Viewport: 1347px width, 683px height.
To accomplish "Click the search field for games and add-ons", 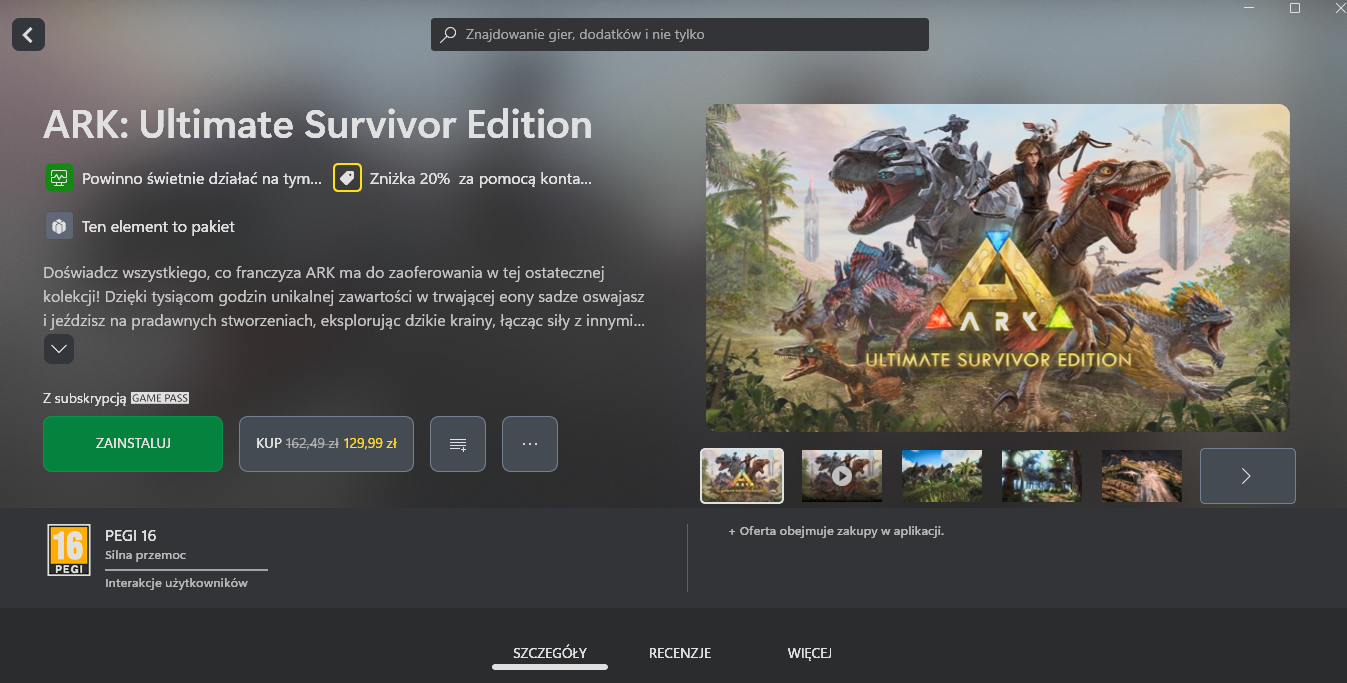I will [x=680, y=34].
